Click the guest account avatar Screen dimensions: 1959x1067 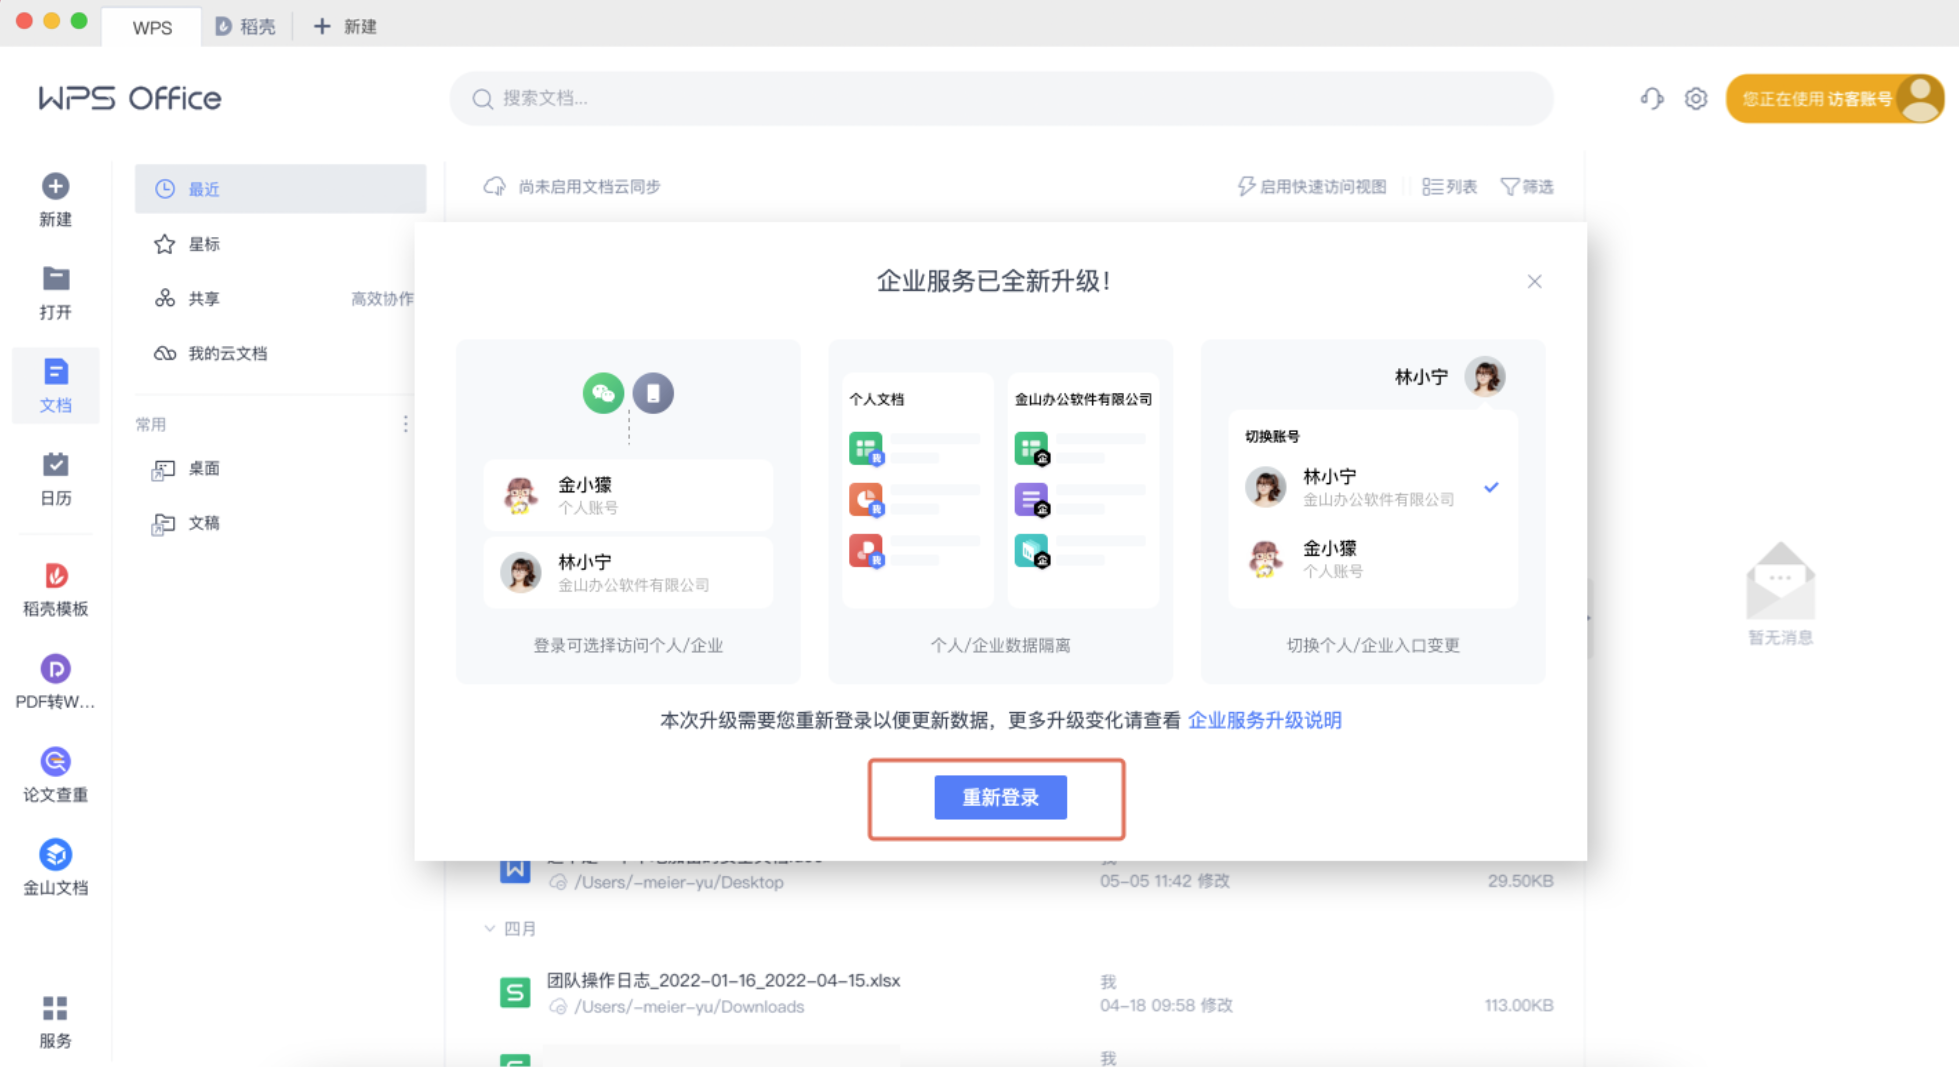tap(1921, 98)
